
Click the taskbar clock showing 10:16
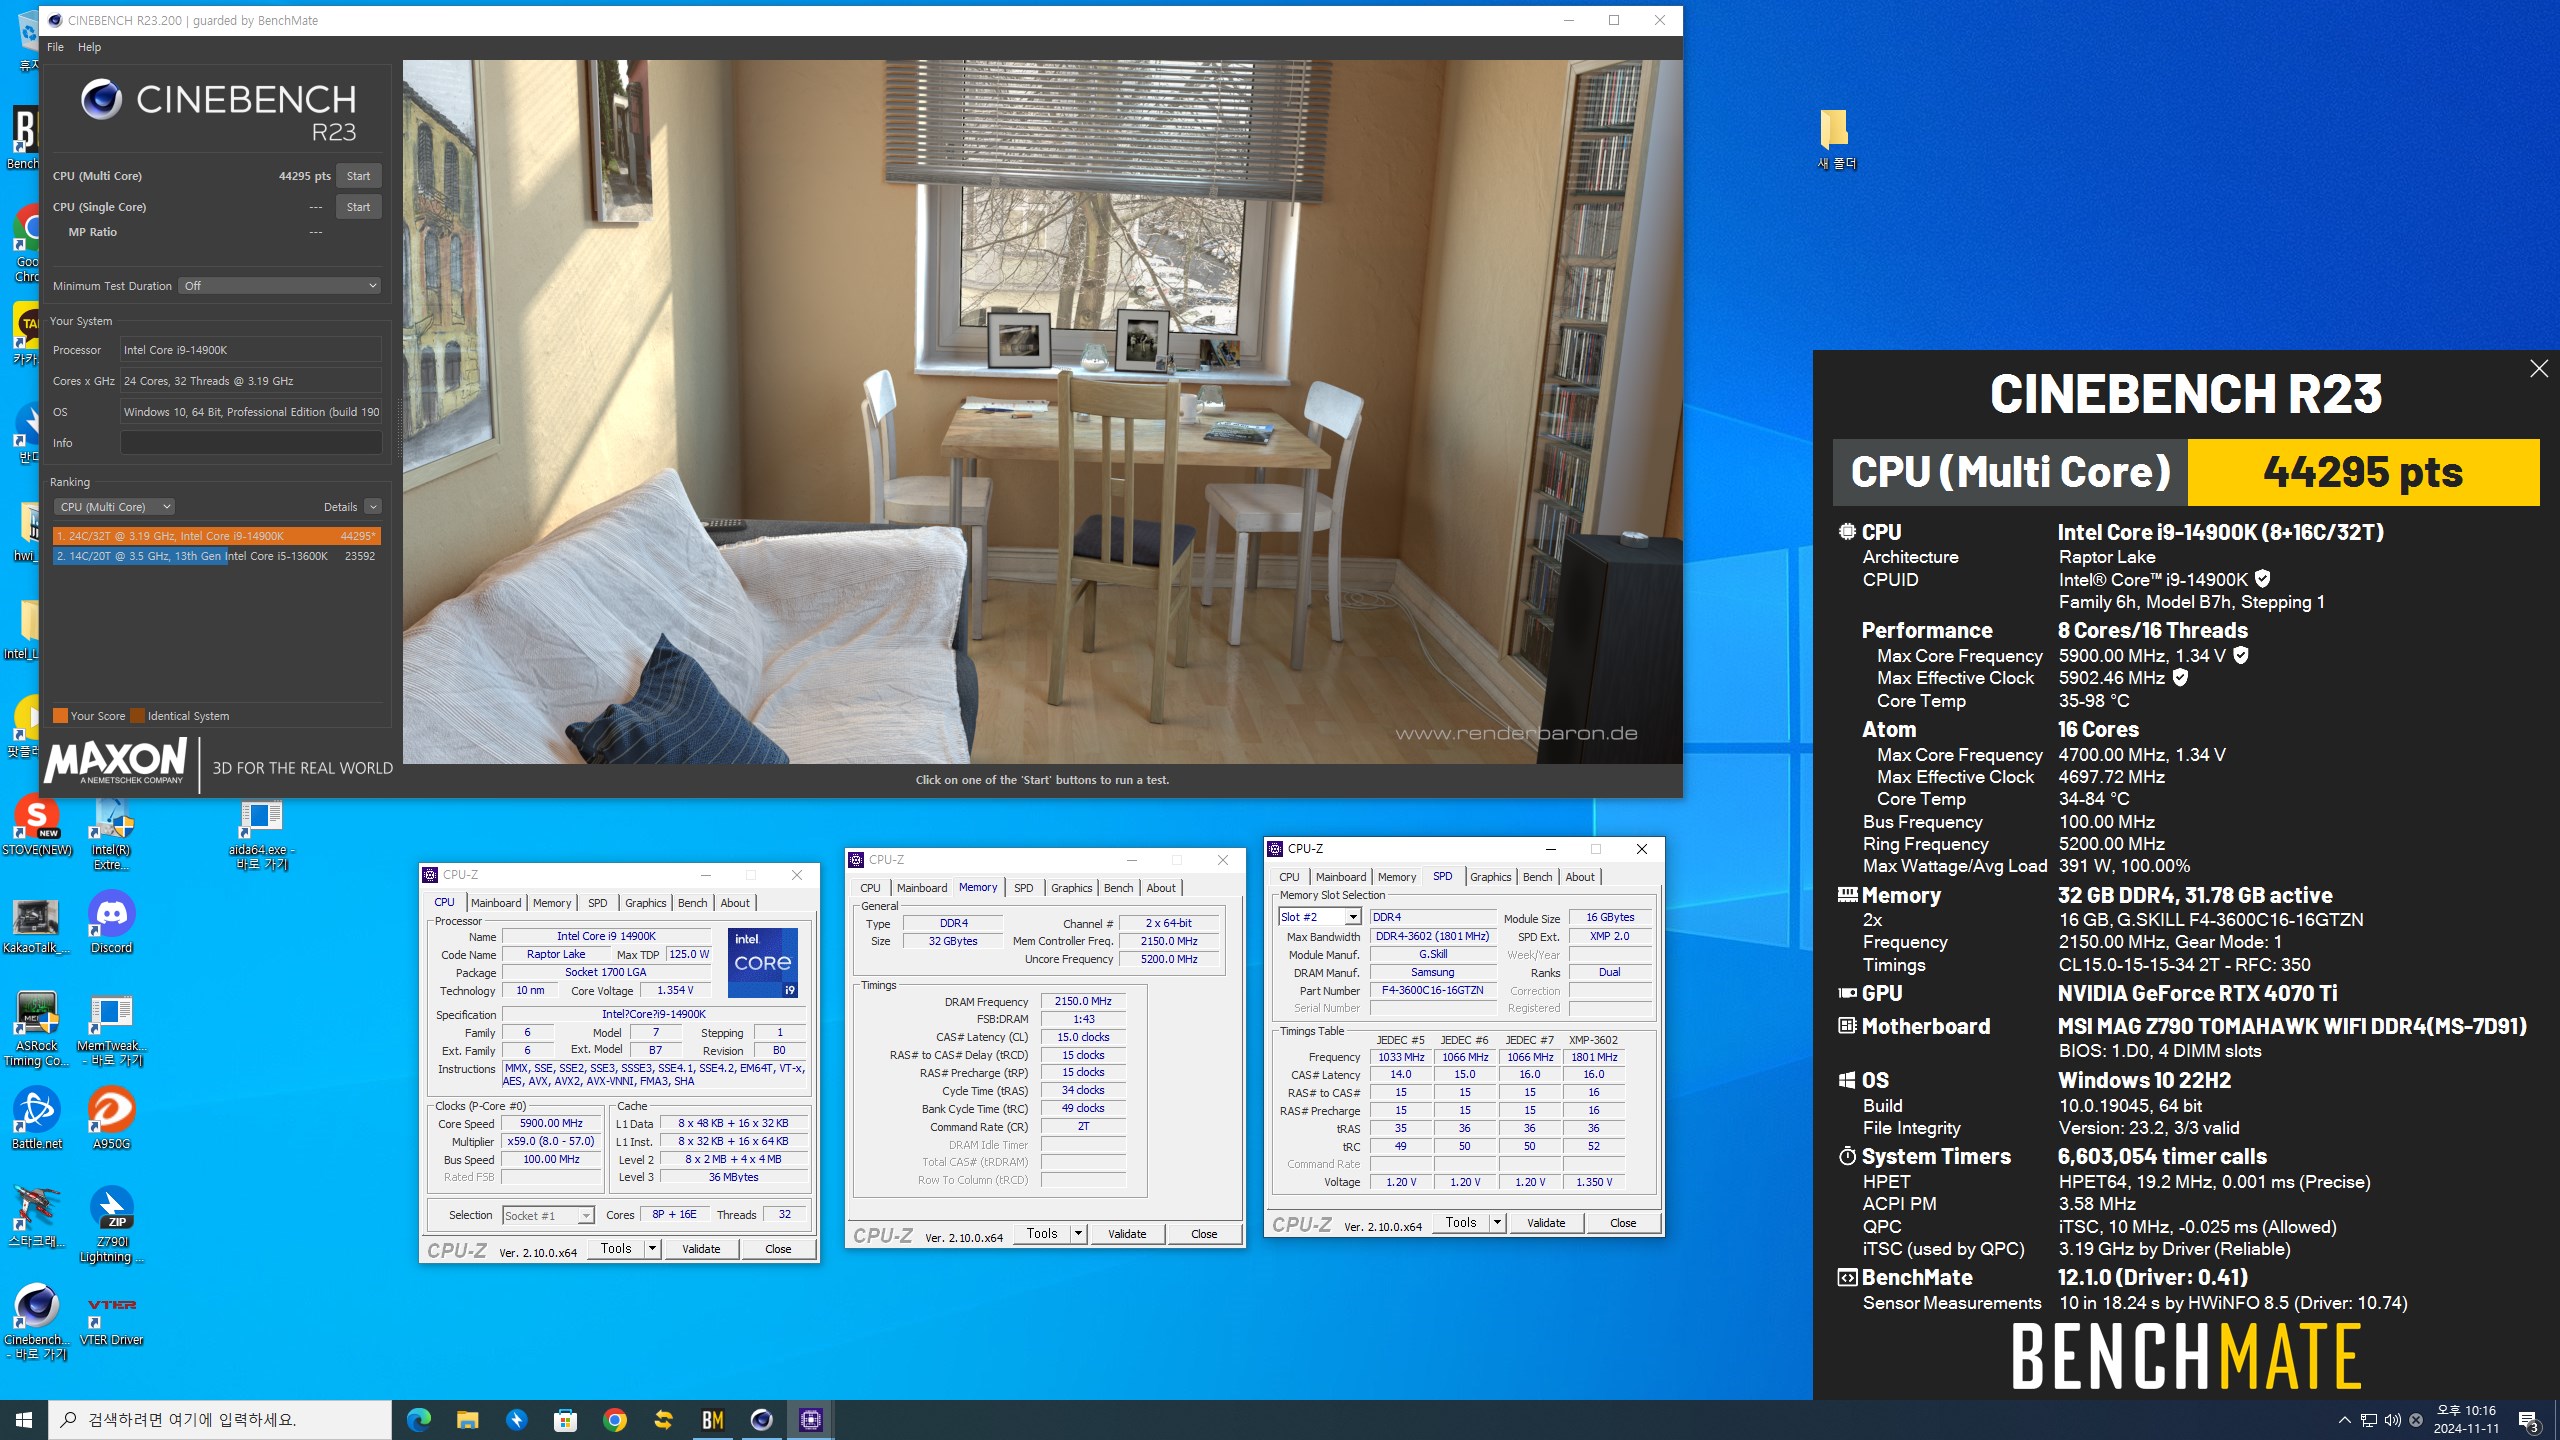(x=2467, y=1420)
